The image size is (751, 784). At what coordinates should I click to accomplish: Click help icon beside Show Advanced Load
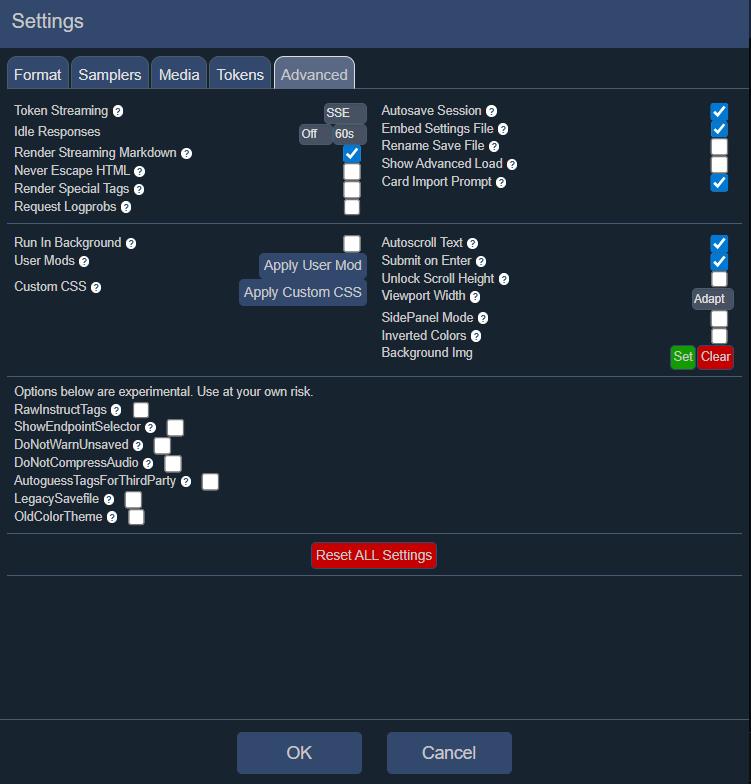tap(512, 164)
